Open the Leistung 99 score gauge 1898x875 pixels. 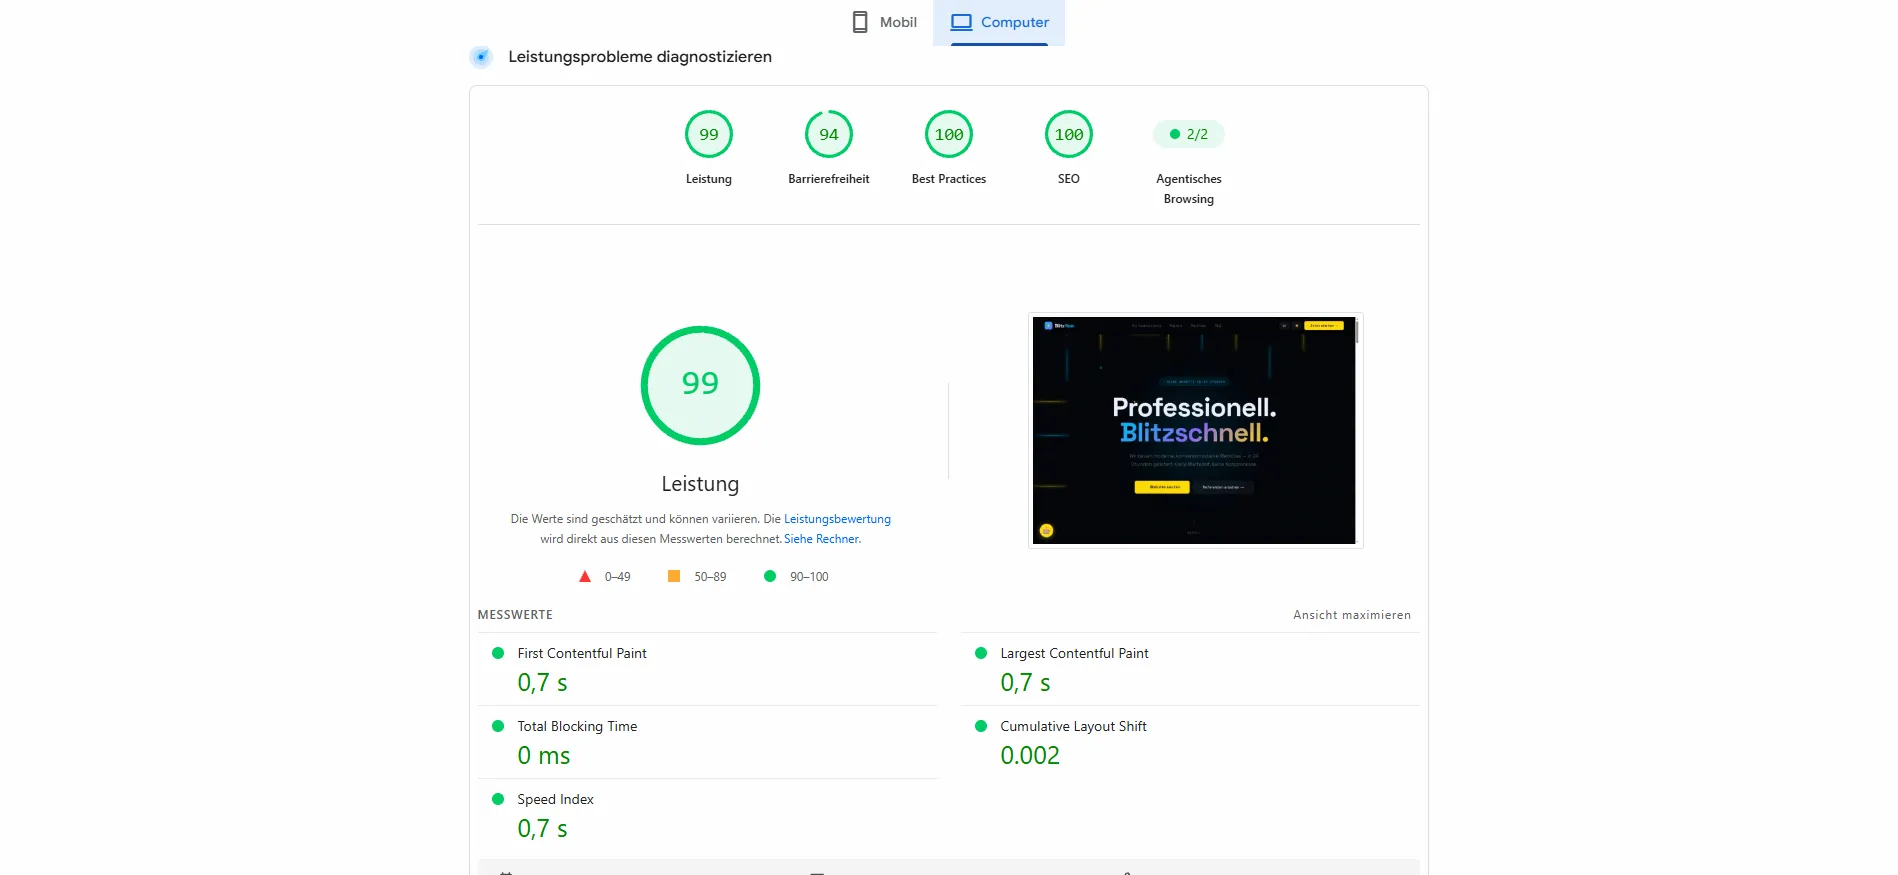709,134
